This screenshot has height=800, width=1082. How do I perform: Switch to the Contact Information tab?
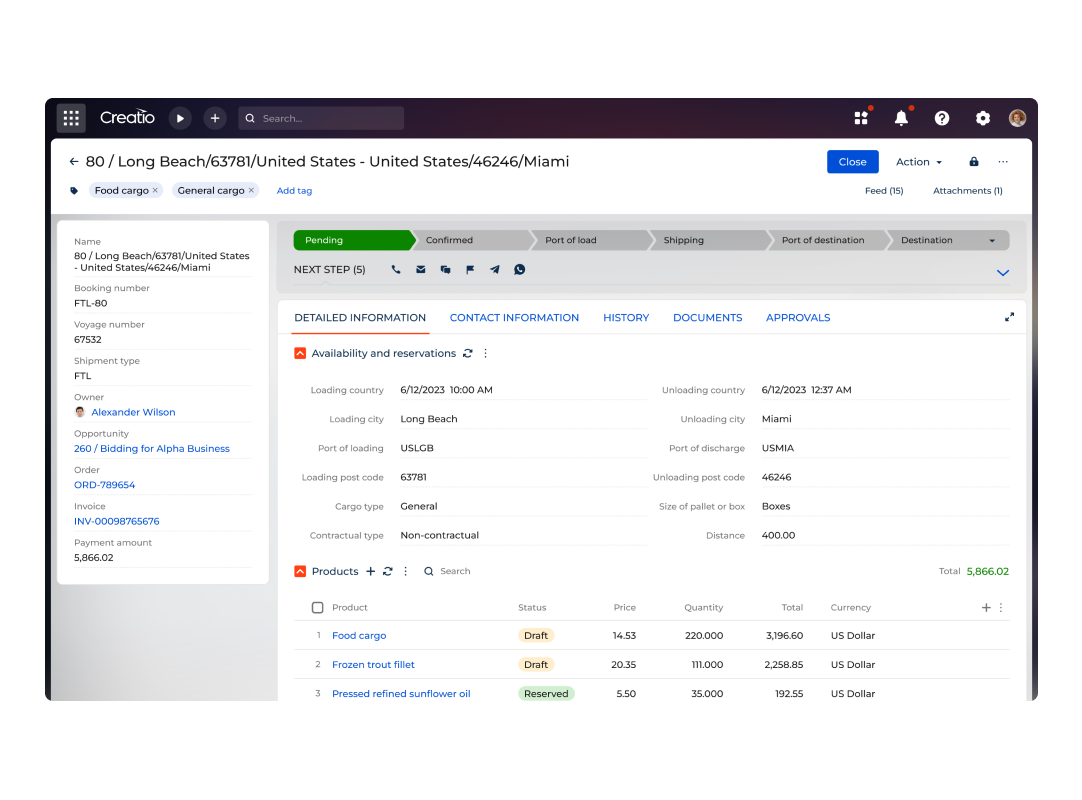[514, 318]
